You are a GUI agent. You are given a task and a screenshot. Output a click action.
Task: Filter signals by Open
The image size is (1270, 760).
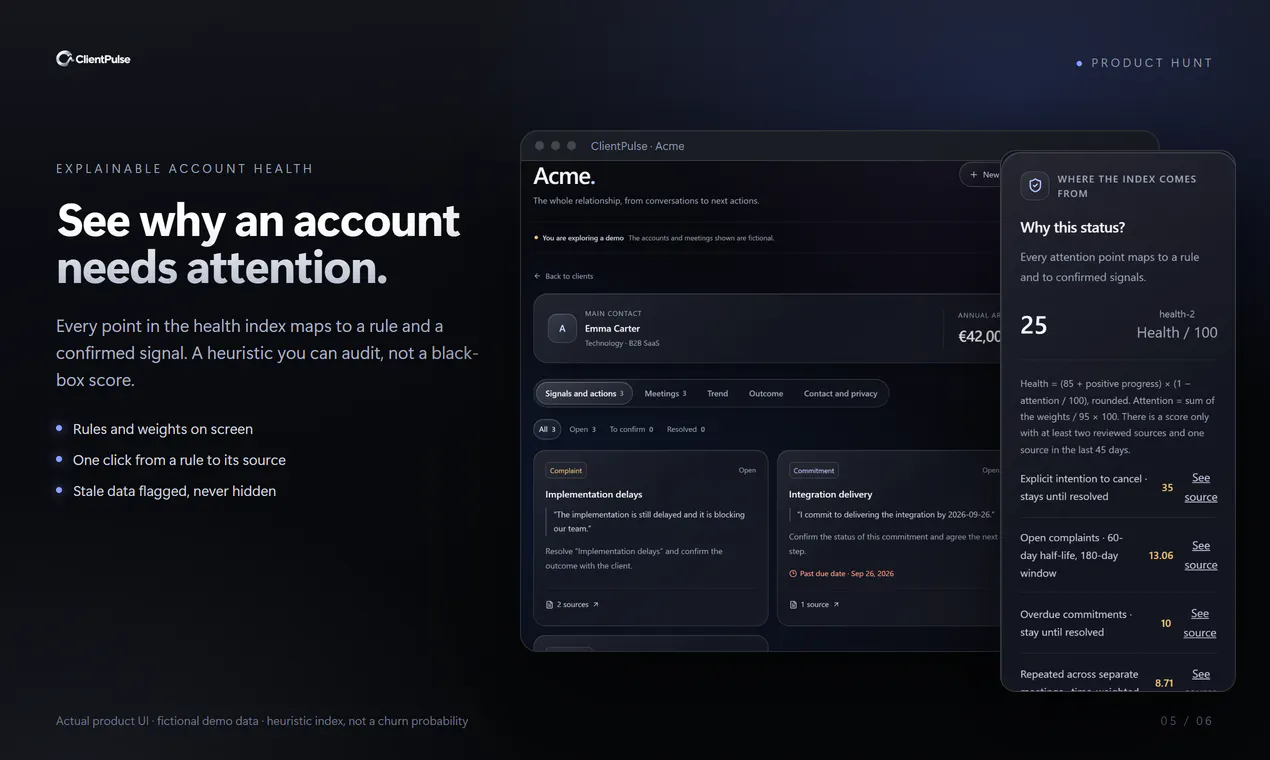[x=582, y=430]
